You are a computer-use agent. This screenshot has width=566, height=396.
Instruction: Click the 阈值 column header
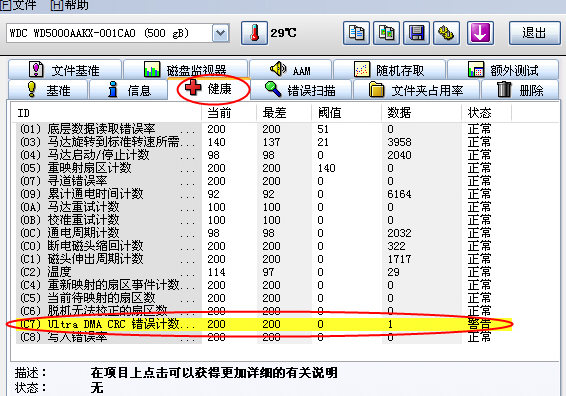[x=347, y=113]
